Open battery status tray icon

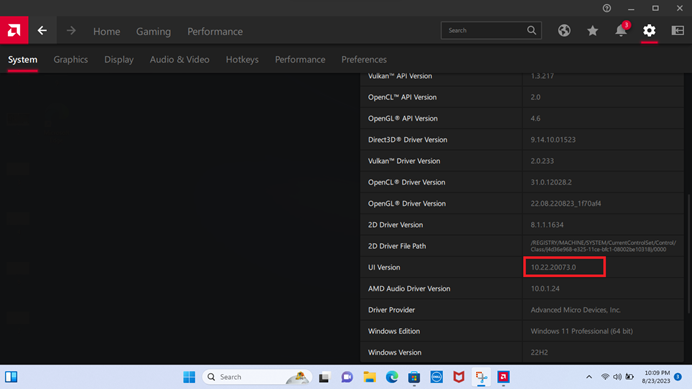click(x=630, y=377)
